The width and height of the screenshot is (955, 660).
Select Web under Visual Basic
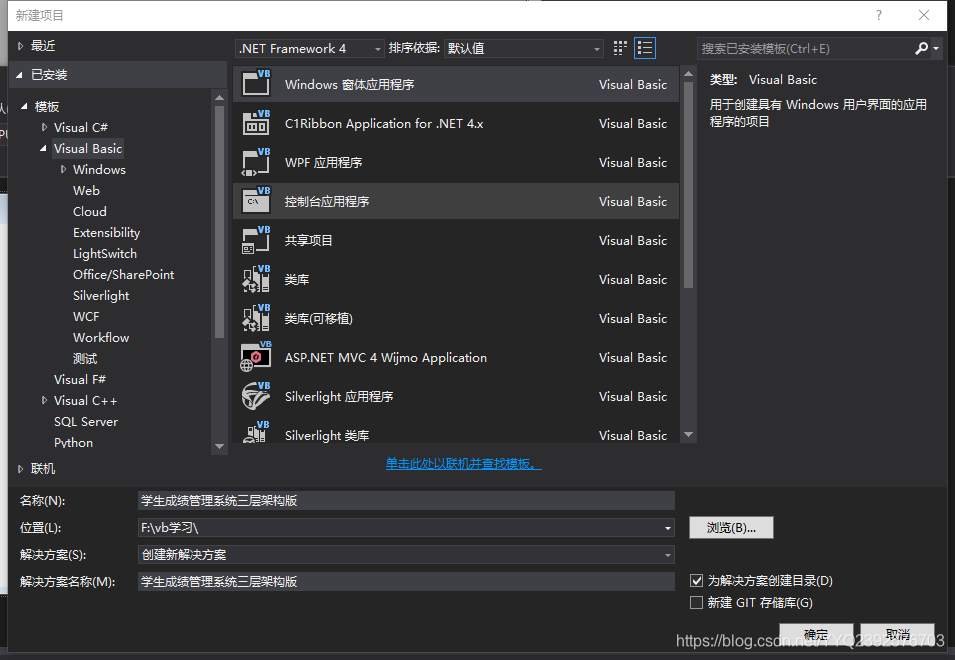click(x=86, y=191)
